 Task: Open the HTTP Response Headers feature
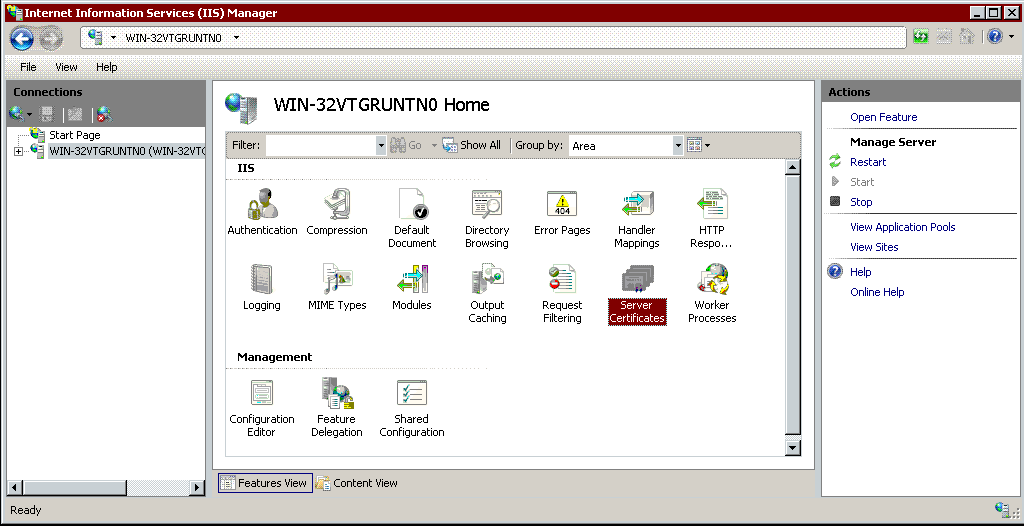coord(712,219)
